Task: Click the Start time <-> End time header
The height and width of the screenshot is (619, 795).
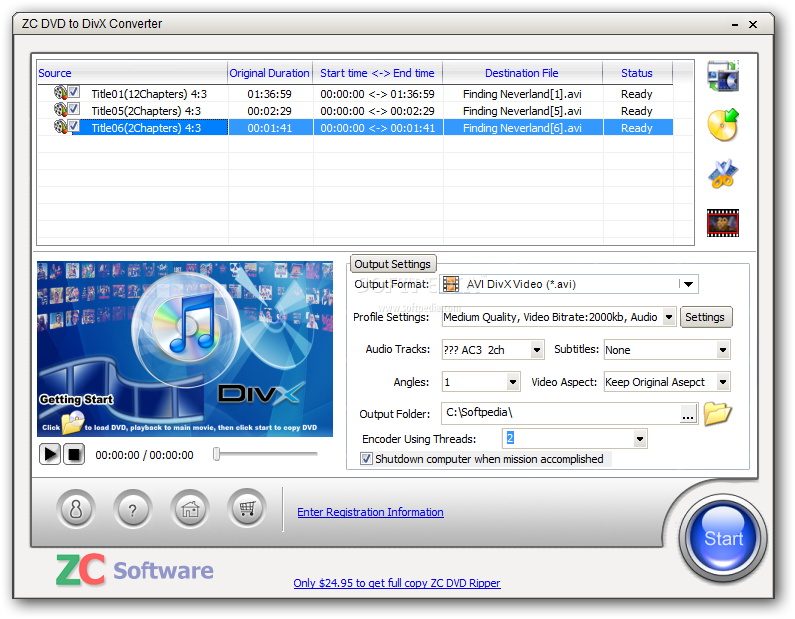Action: tap(378, 73)
